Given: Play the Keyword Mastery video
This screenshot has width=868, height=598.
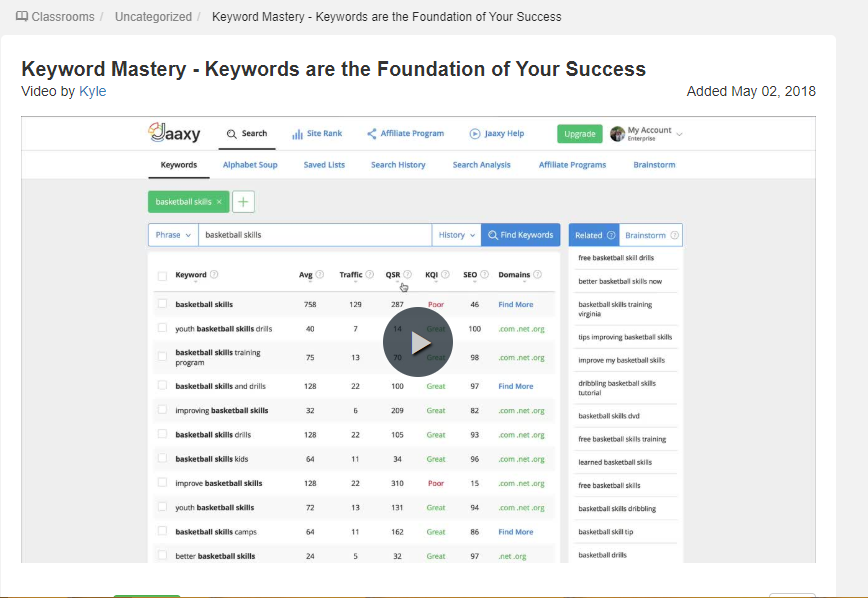Looking at the screenshot, I should pos(418,342).
